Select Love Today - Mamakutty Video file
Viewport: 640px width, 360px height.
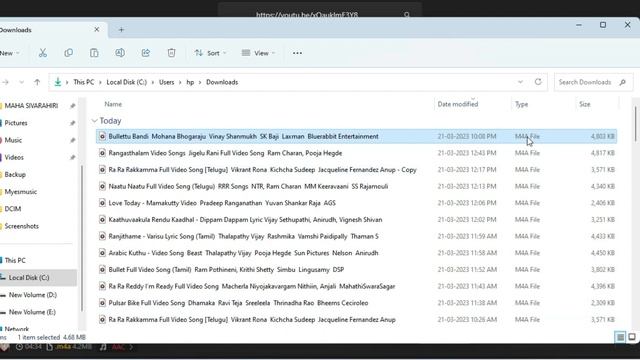tap(356, 203)
